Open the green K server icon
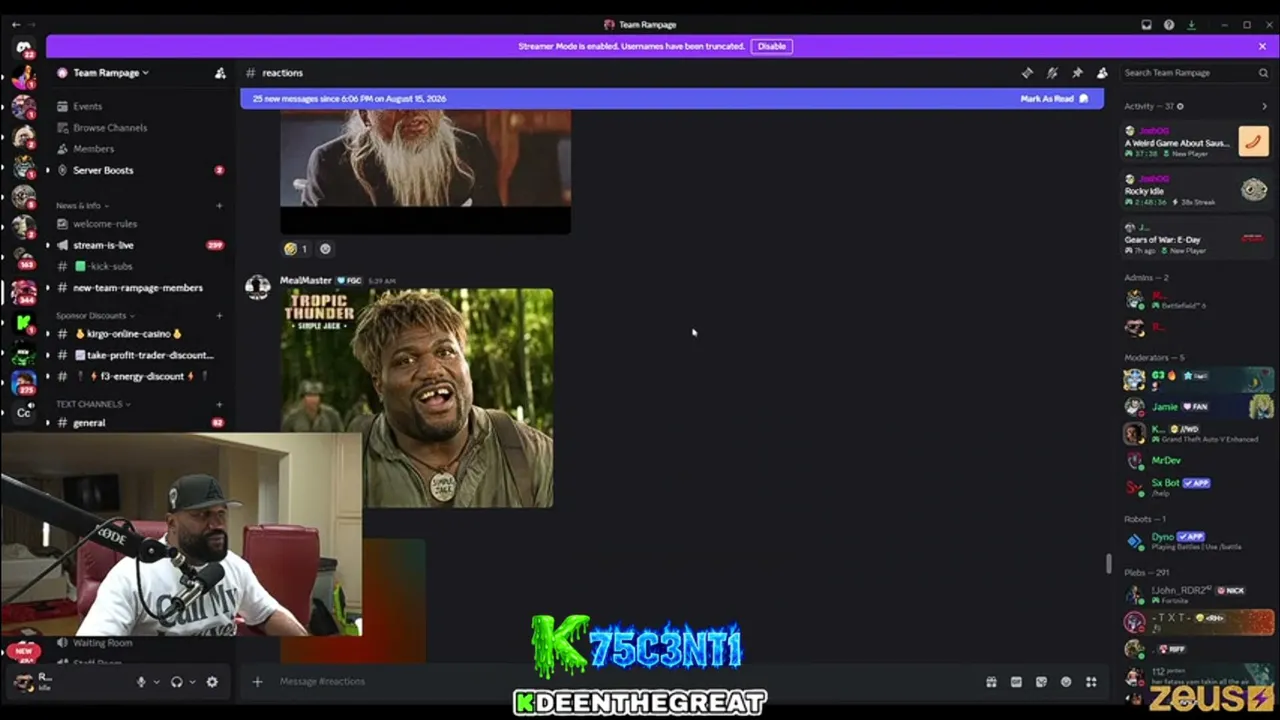This screenshot has width=1280, height=720. (24, 322)
